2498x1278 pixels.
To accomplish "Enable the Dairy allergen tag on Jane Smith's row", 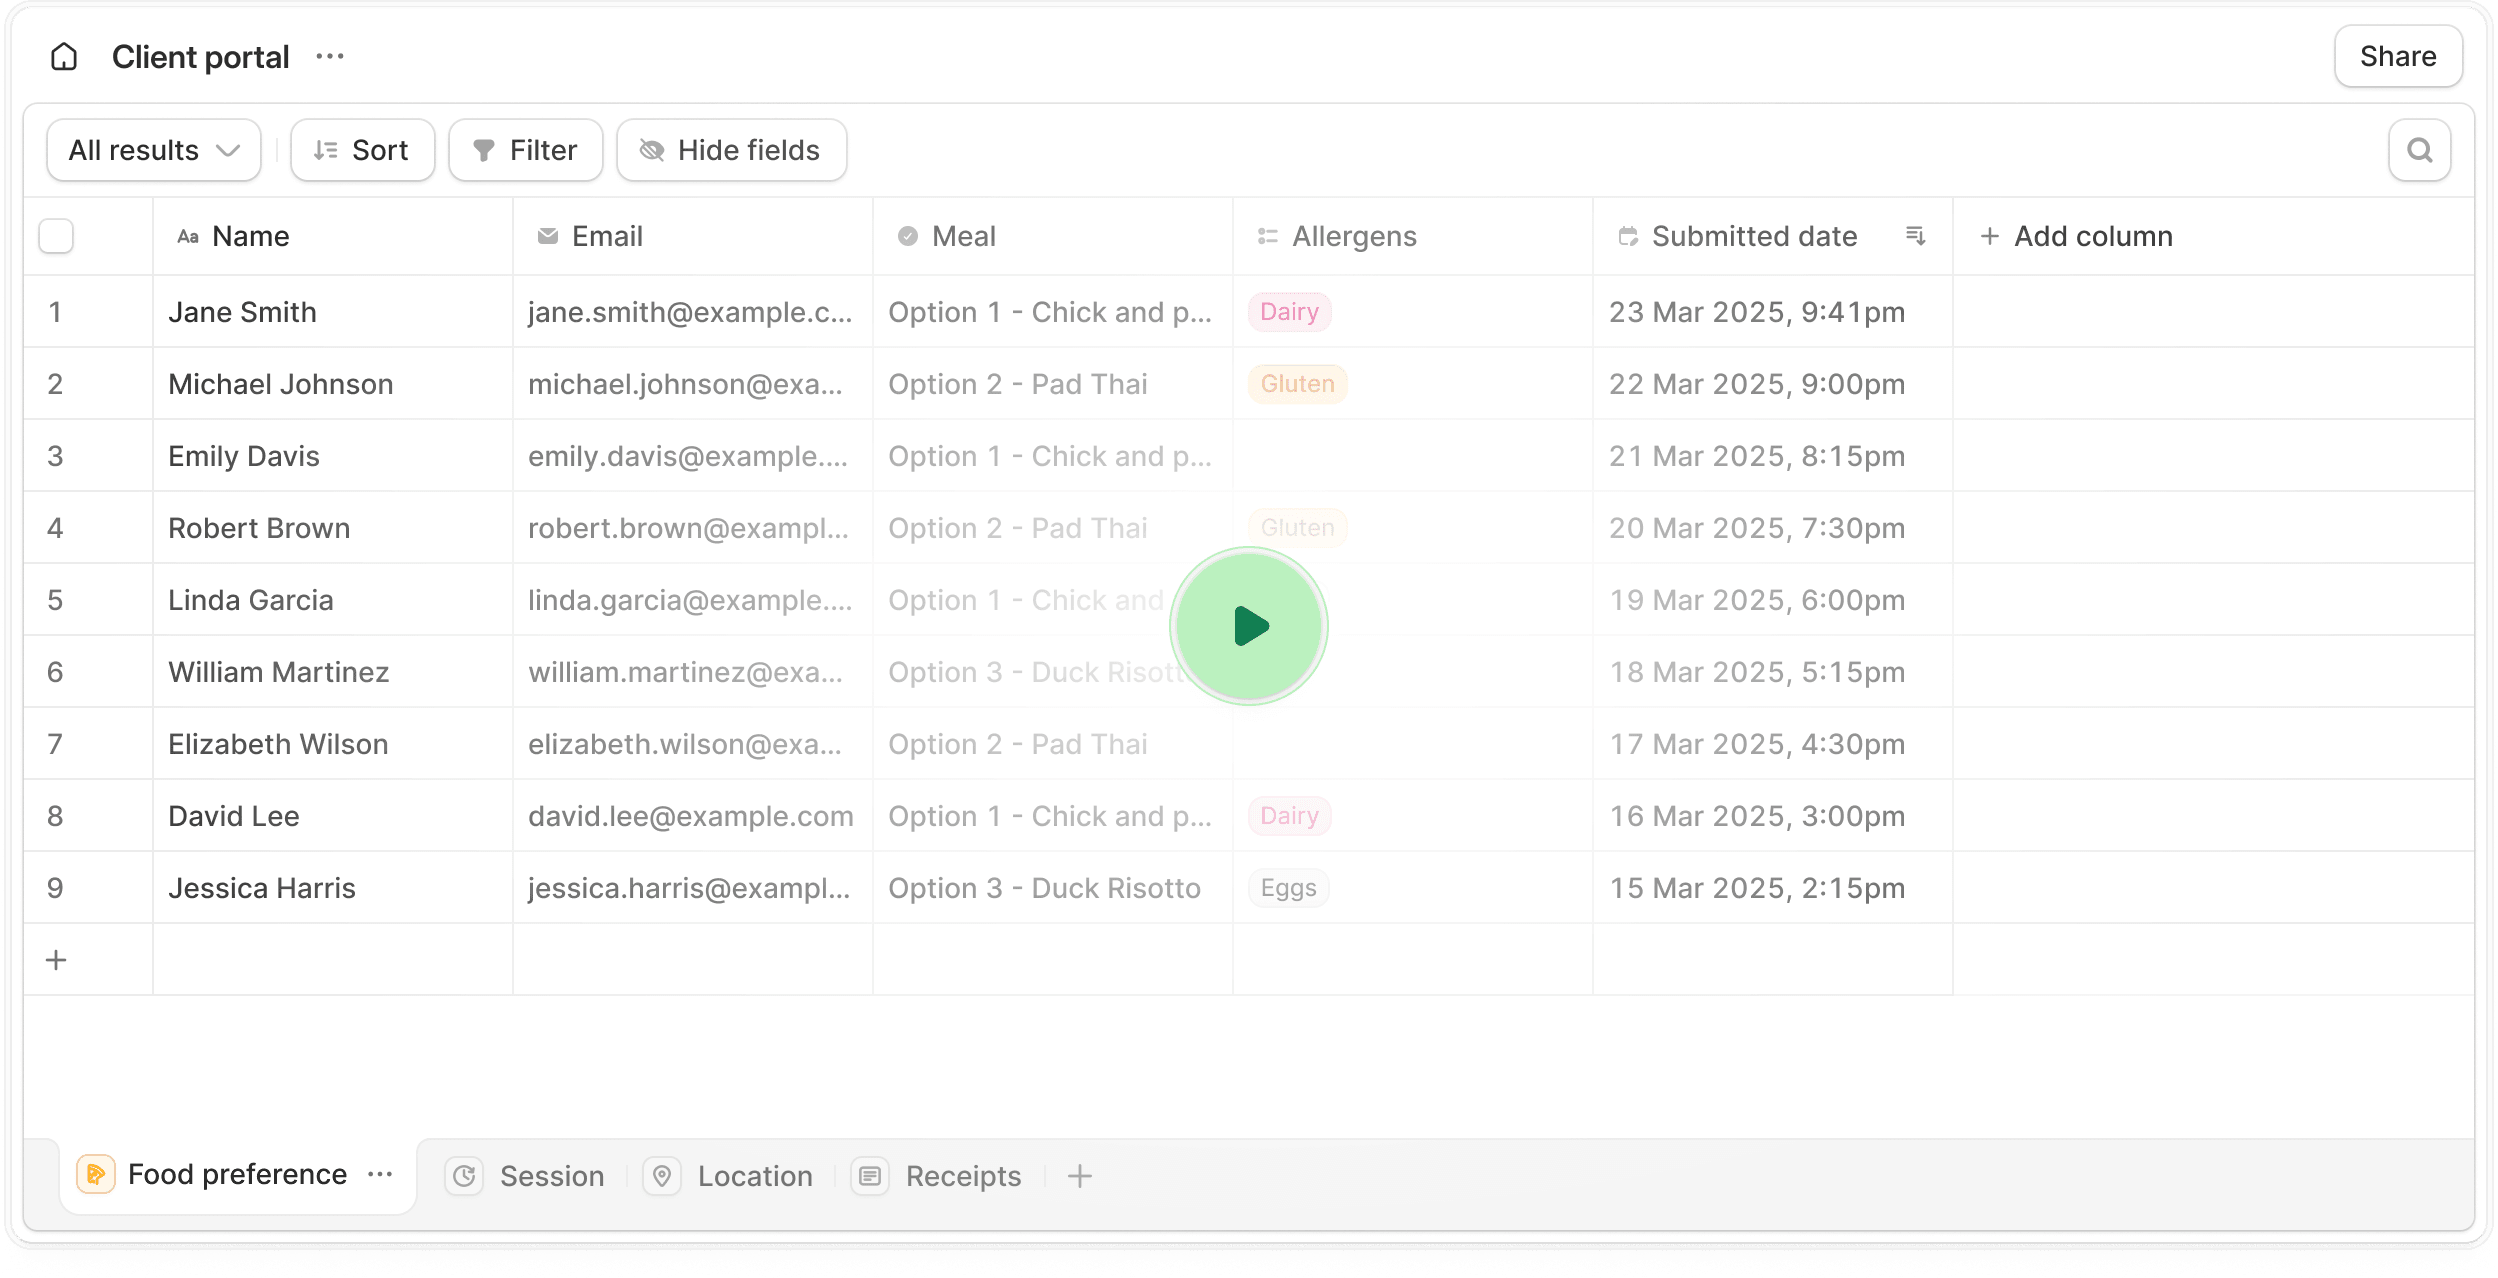I will (1288, 311).
